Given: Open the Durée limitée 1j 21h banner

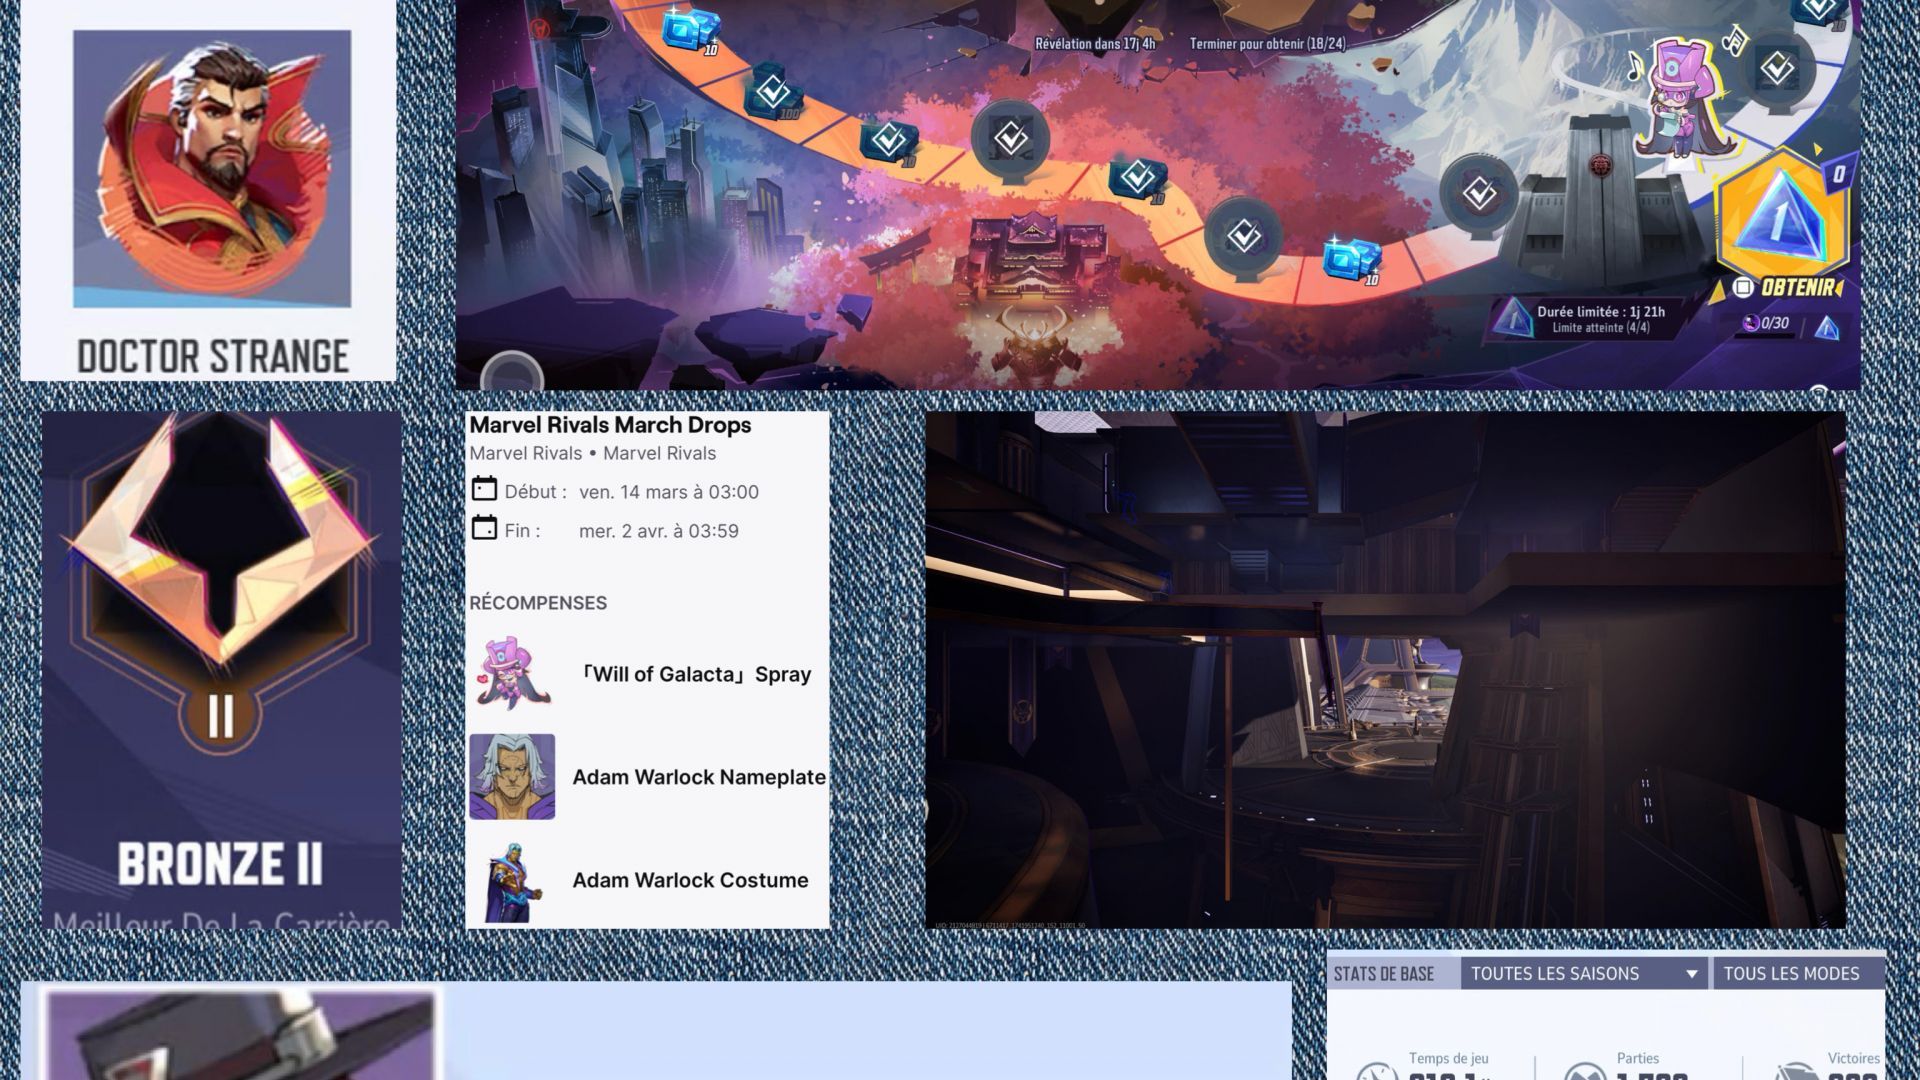Looking at the screenshot, I should pyautogui.click(x=1591, y=319).
